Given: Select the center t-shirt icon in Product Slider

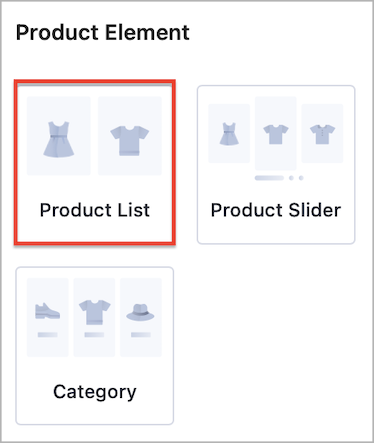Looking at the screenshot, I should coord(276,134).
